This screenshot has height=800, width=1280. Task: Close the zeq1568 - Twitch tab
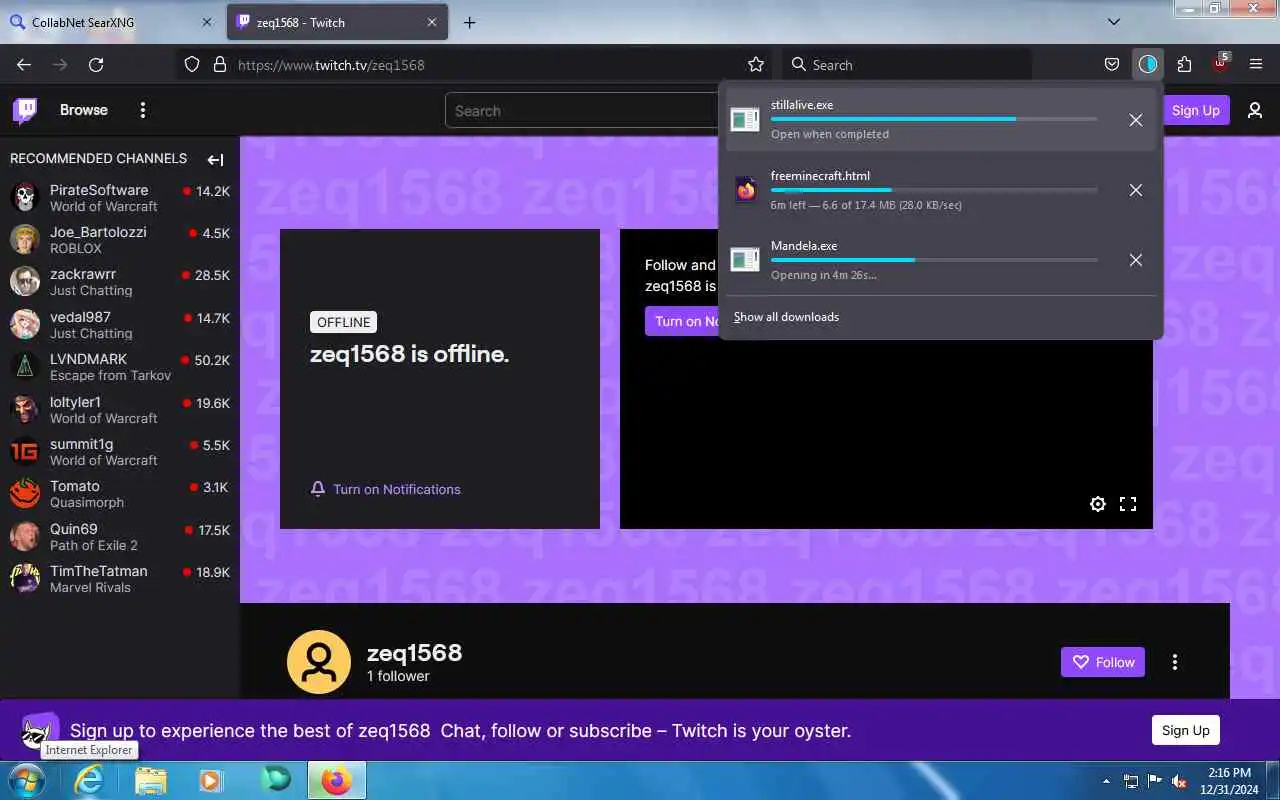pos(432,22)
